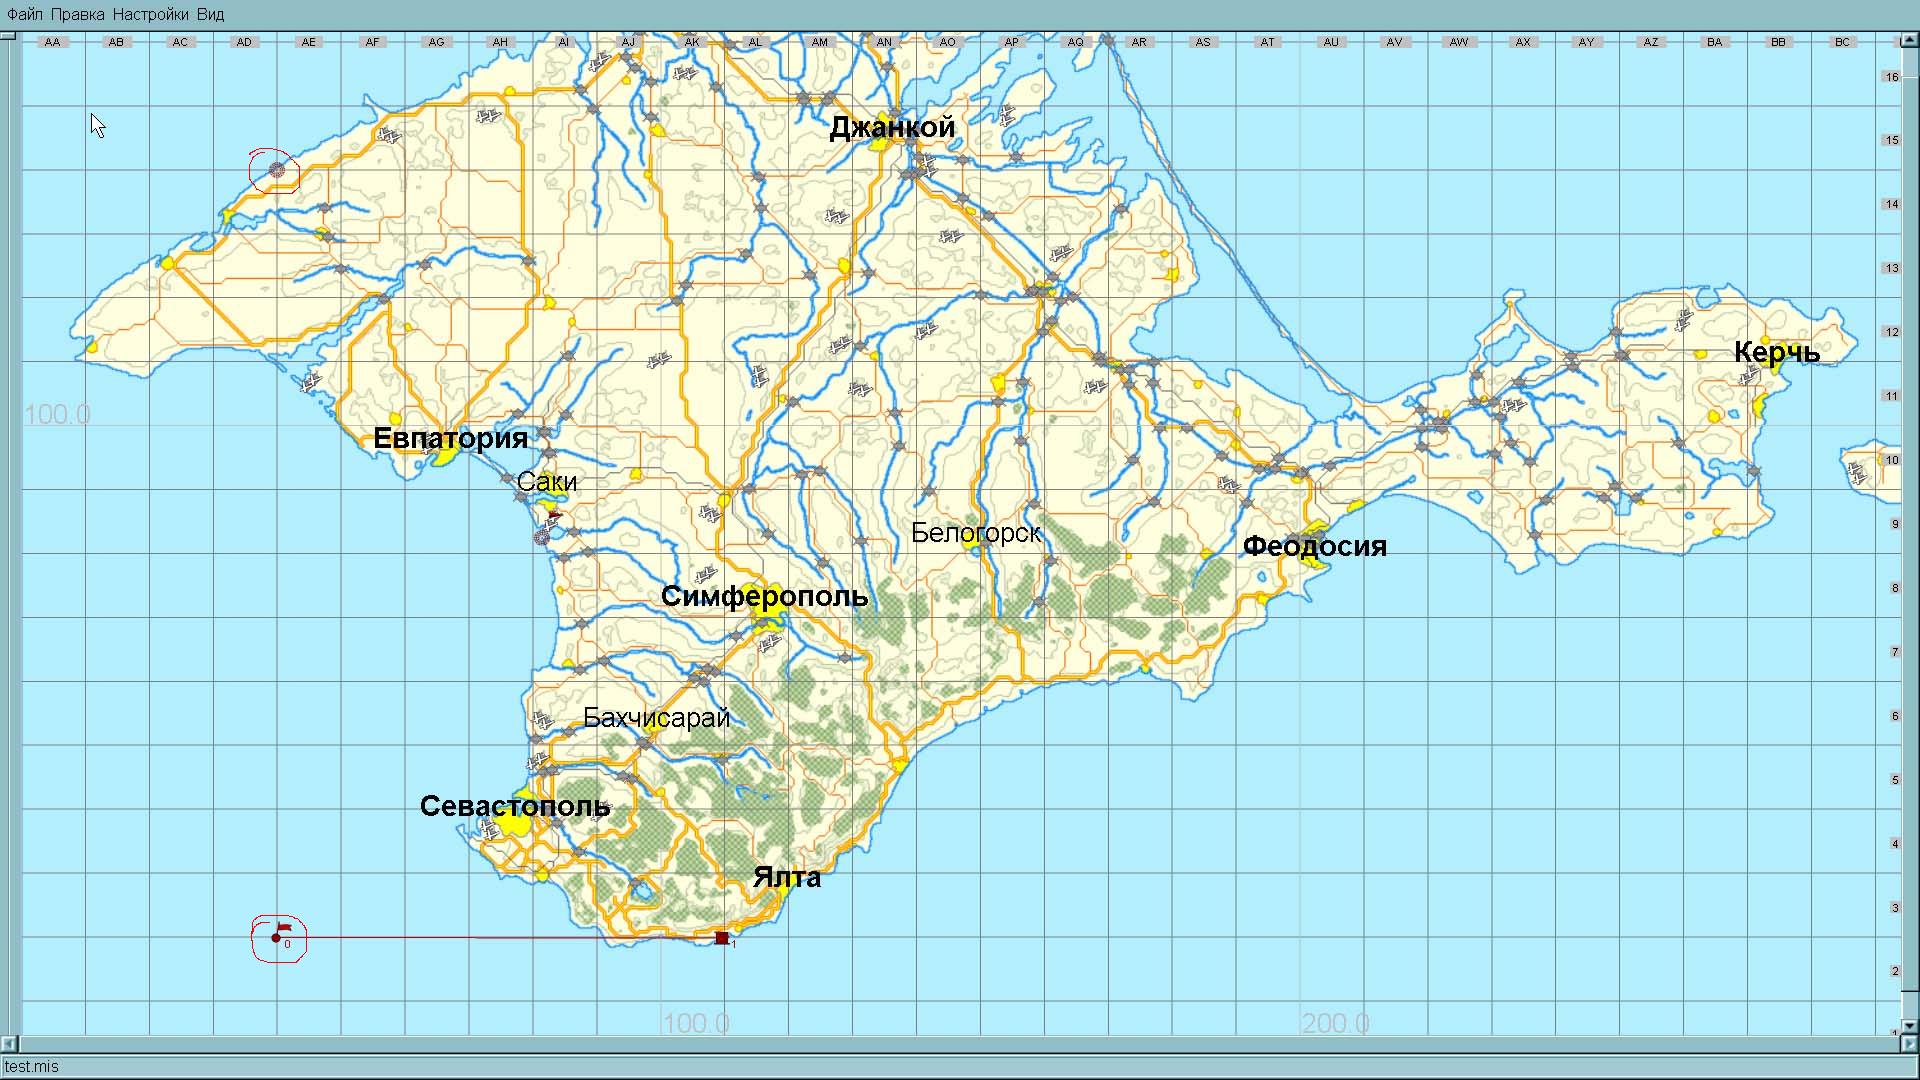
Task: Click the Симферополь city label
Action: (764, 597)
